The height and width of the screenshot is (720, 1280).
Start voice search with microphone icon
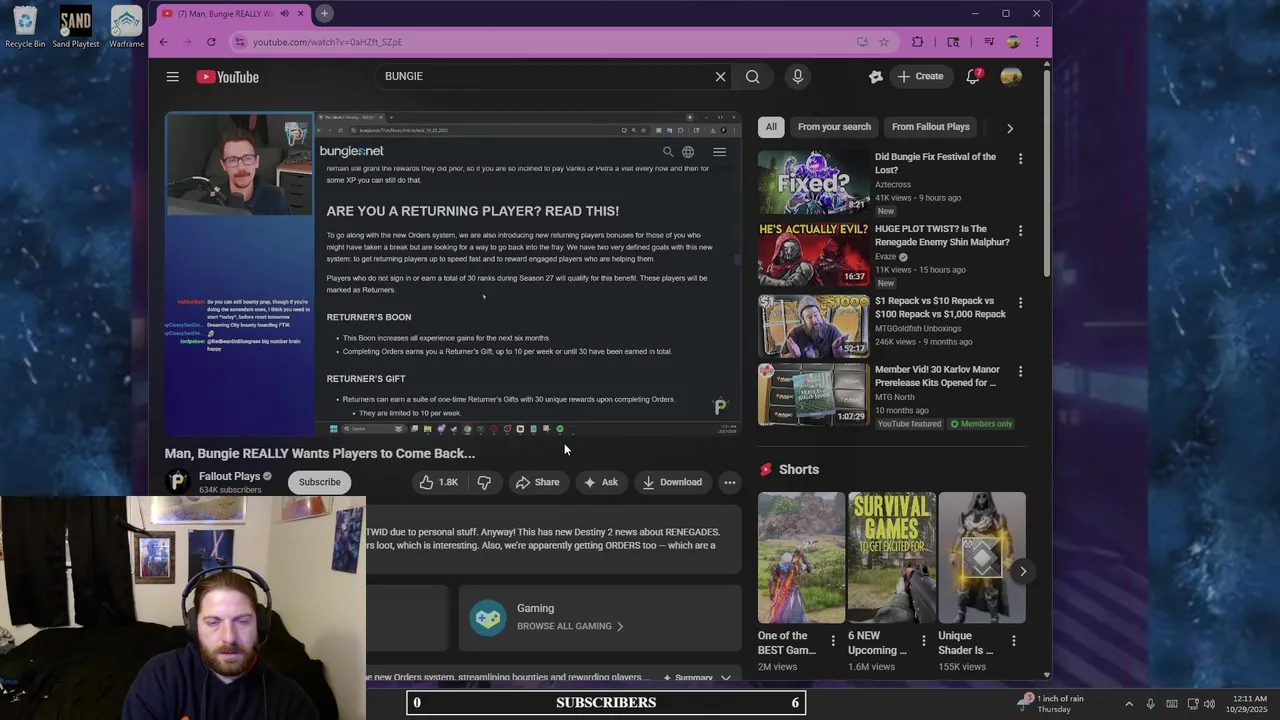[797, 76]
